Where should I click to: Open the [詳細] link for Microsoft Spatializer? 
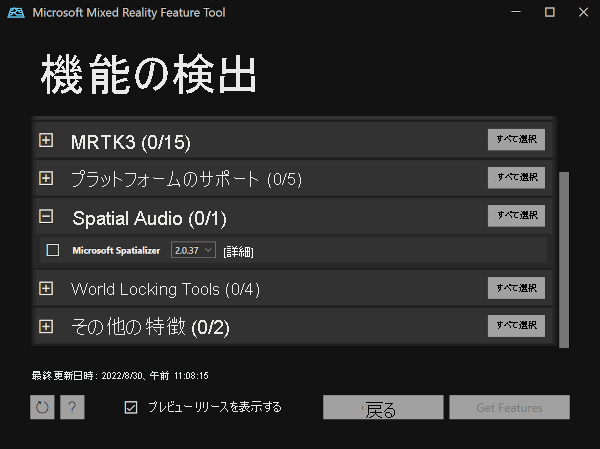coord(238,251)
